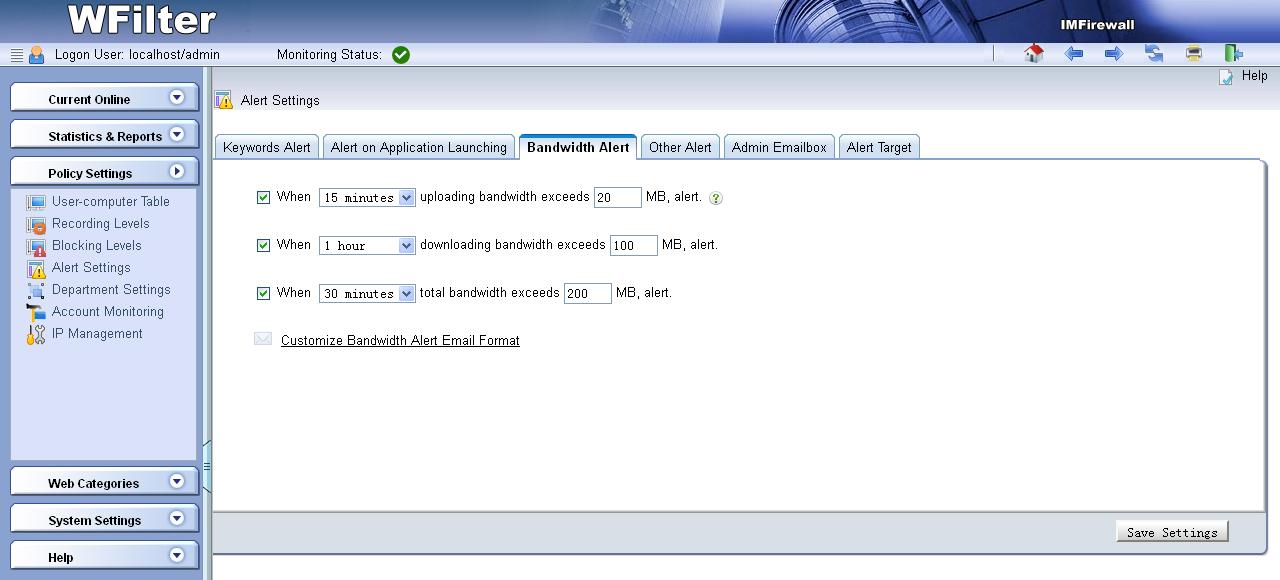Screen dimensions: 1280x580
Task: Click the refresh icon in top toolbar
Action: (1154, 54)
